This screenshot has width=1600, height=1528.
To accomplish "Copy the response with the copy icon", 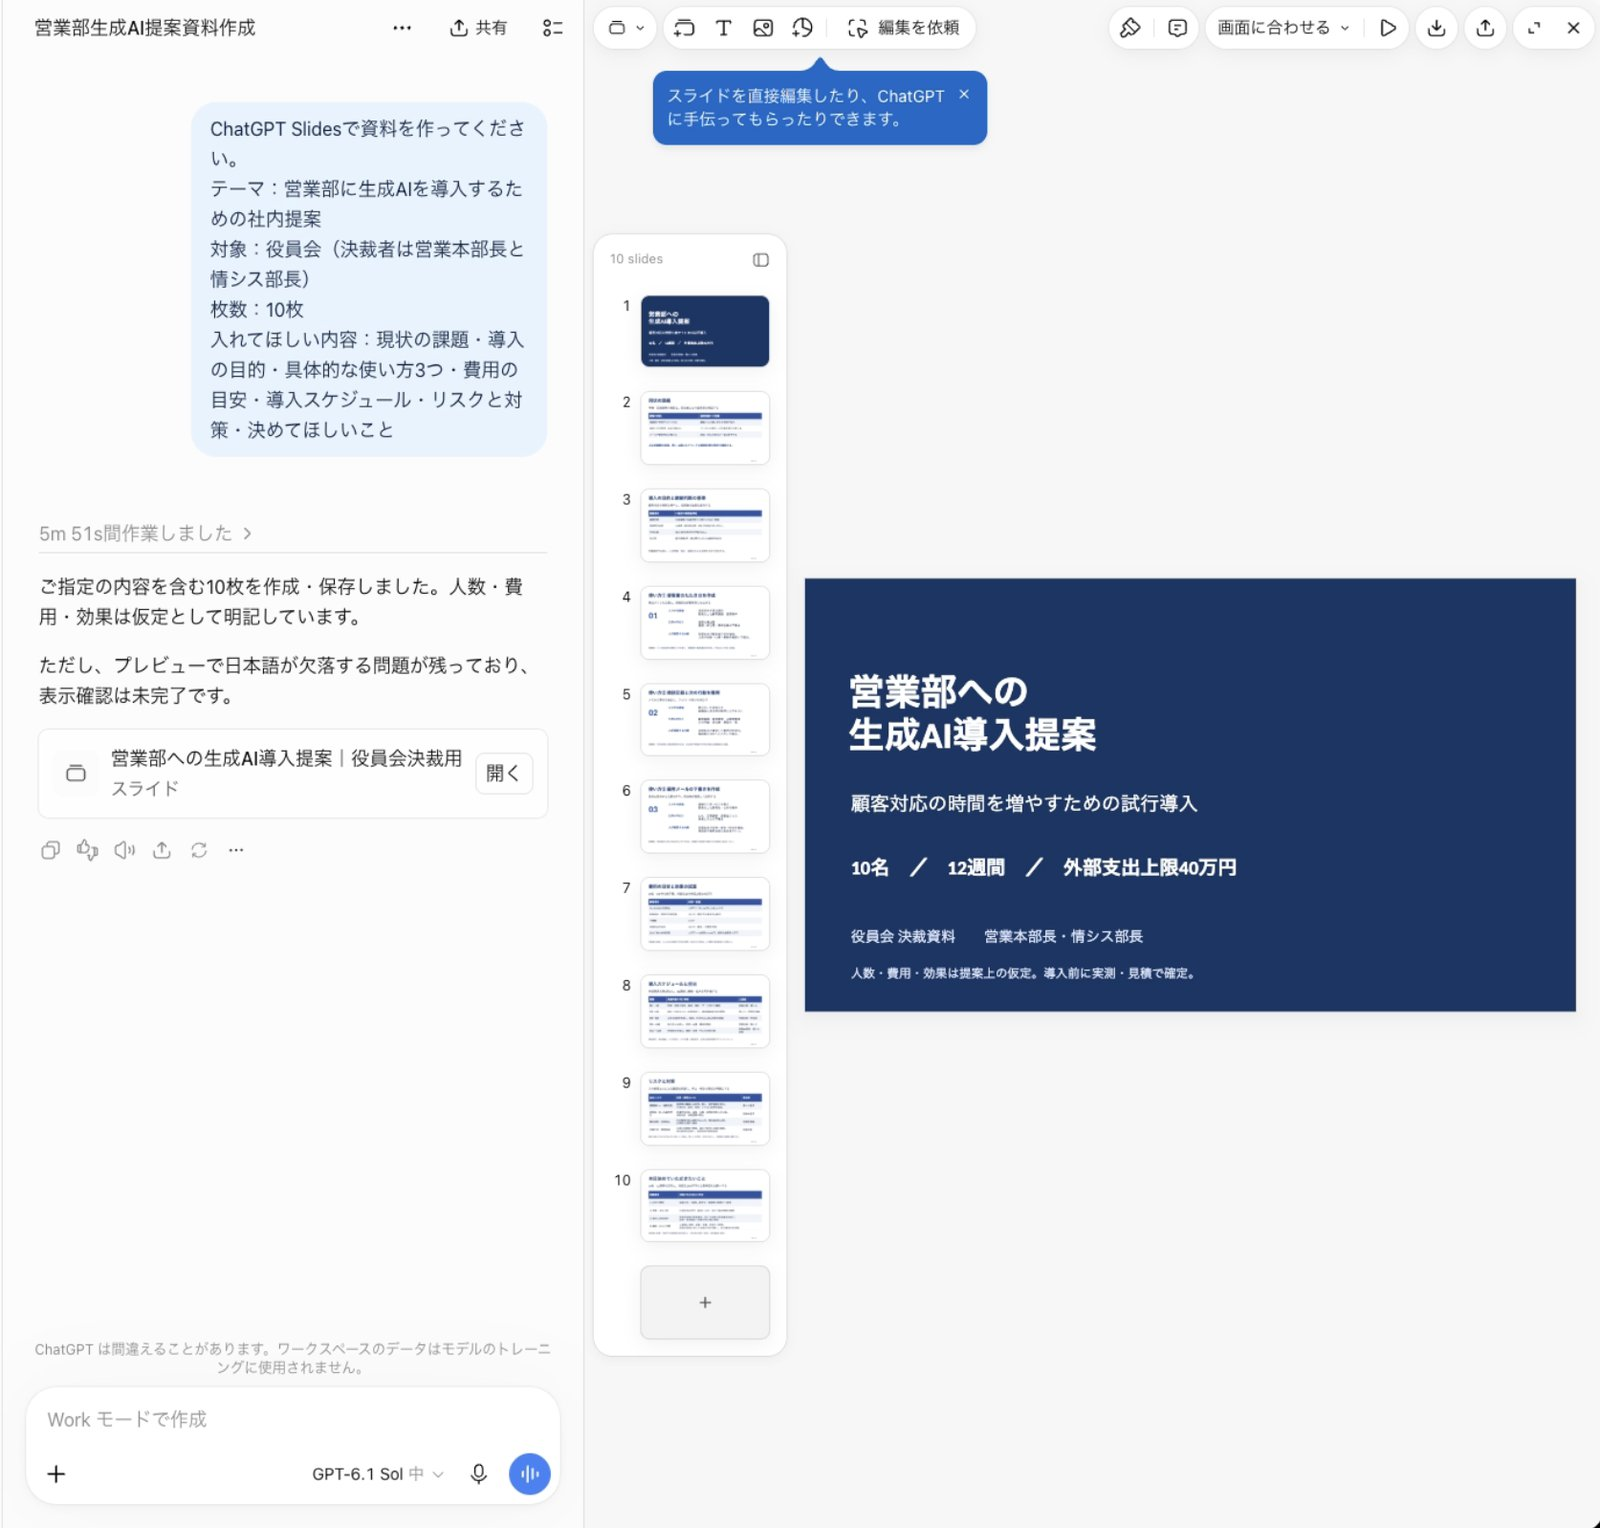I will 50,850.
